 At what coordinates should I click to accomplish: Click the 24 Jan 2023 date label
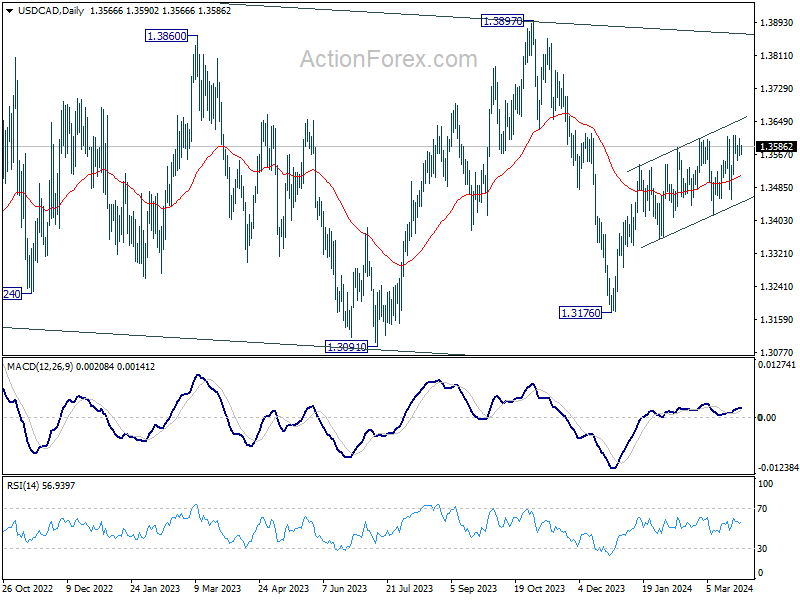tap(155, 588)
